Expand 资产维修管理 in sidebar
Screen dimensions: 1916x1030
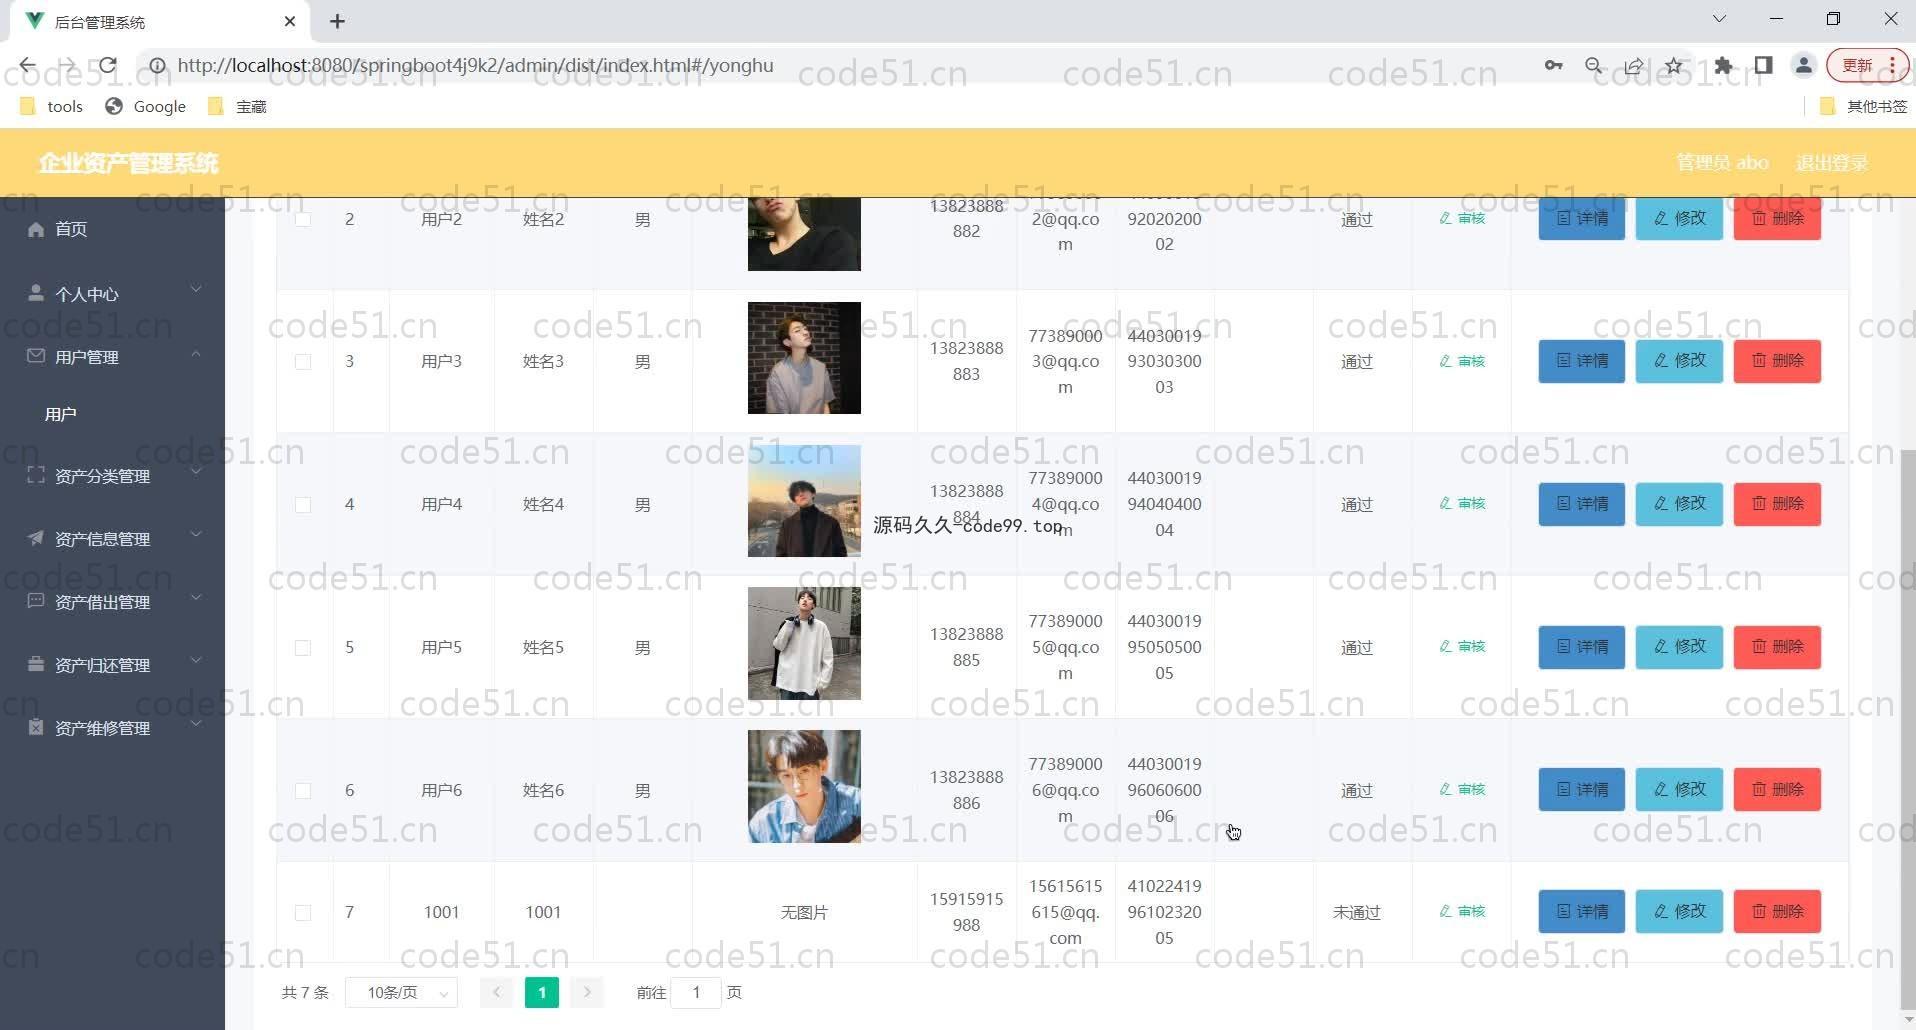coord(112,727)
